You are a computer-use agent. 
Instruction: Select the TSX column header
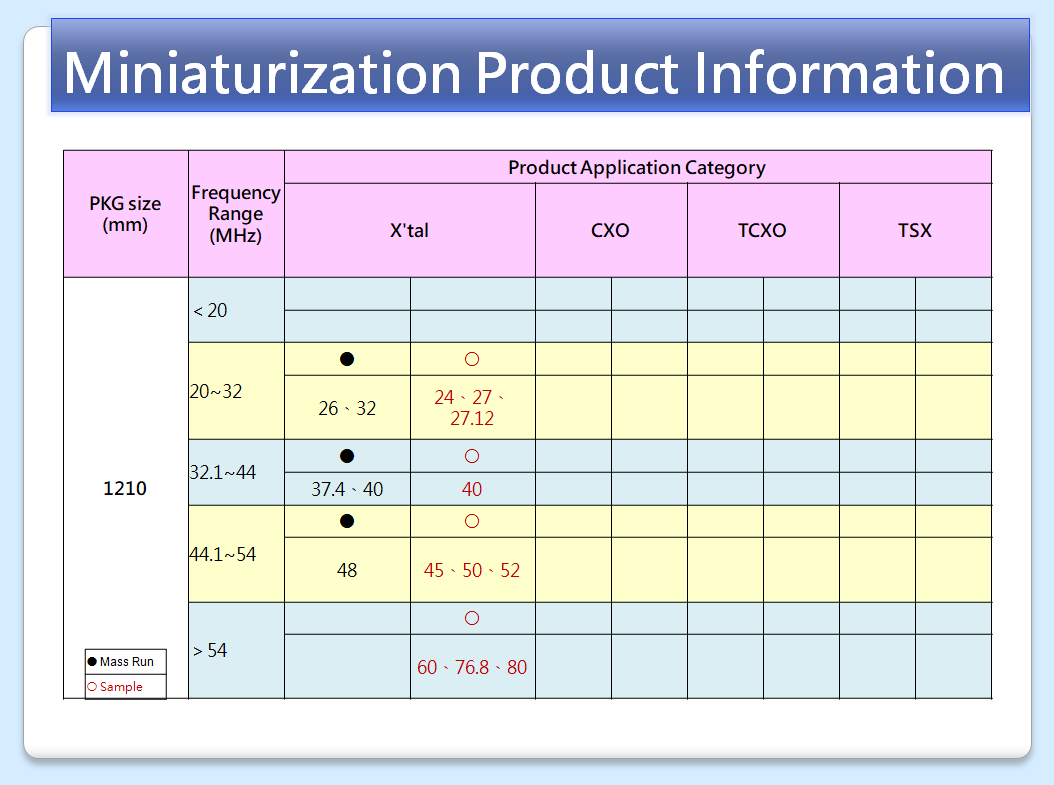click(914, 230)
